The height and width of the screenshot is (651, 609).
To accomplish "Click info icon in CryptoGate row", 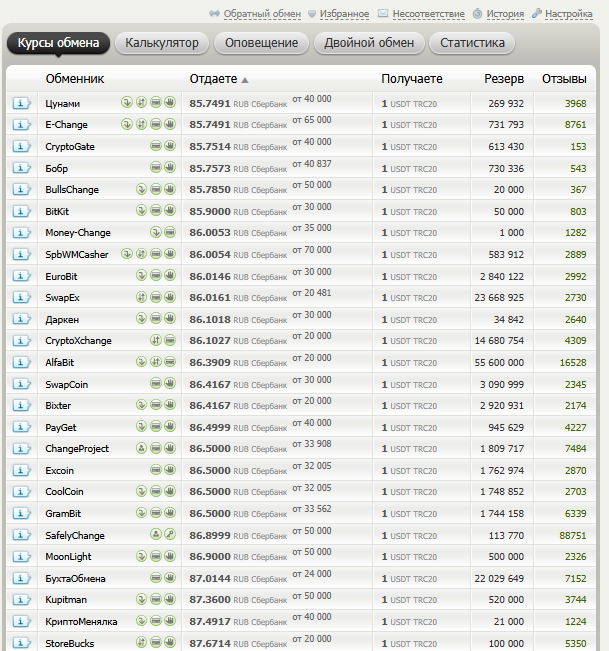I will 21,147.
